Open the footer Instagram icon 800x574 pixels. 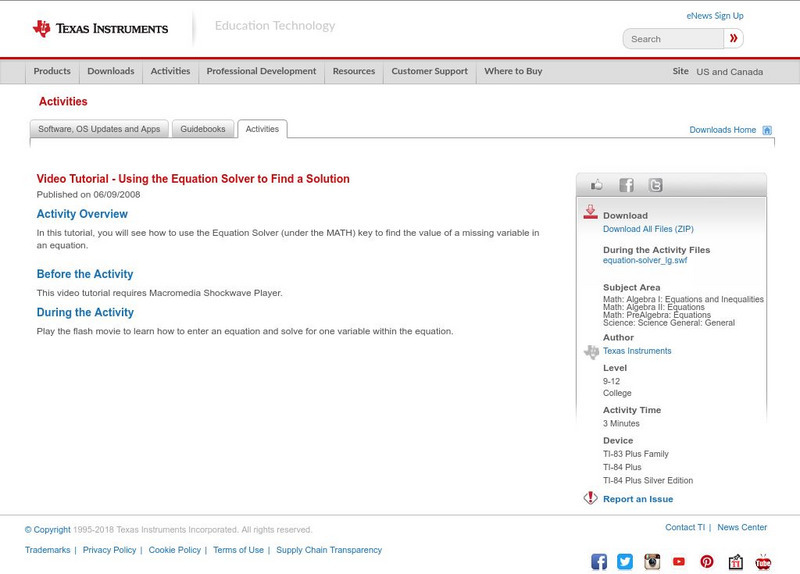[652, 562]
